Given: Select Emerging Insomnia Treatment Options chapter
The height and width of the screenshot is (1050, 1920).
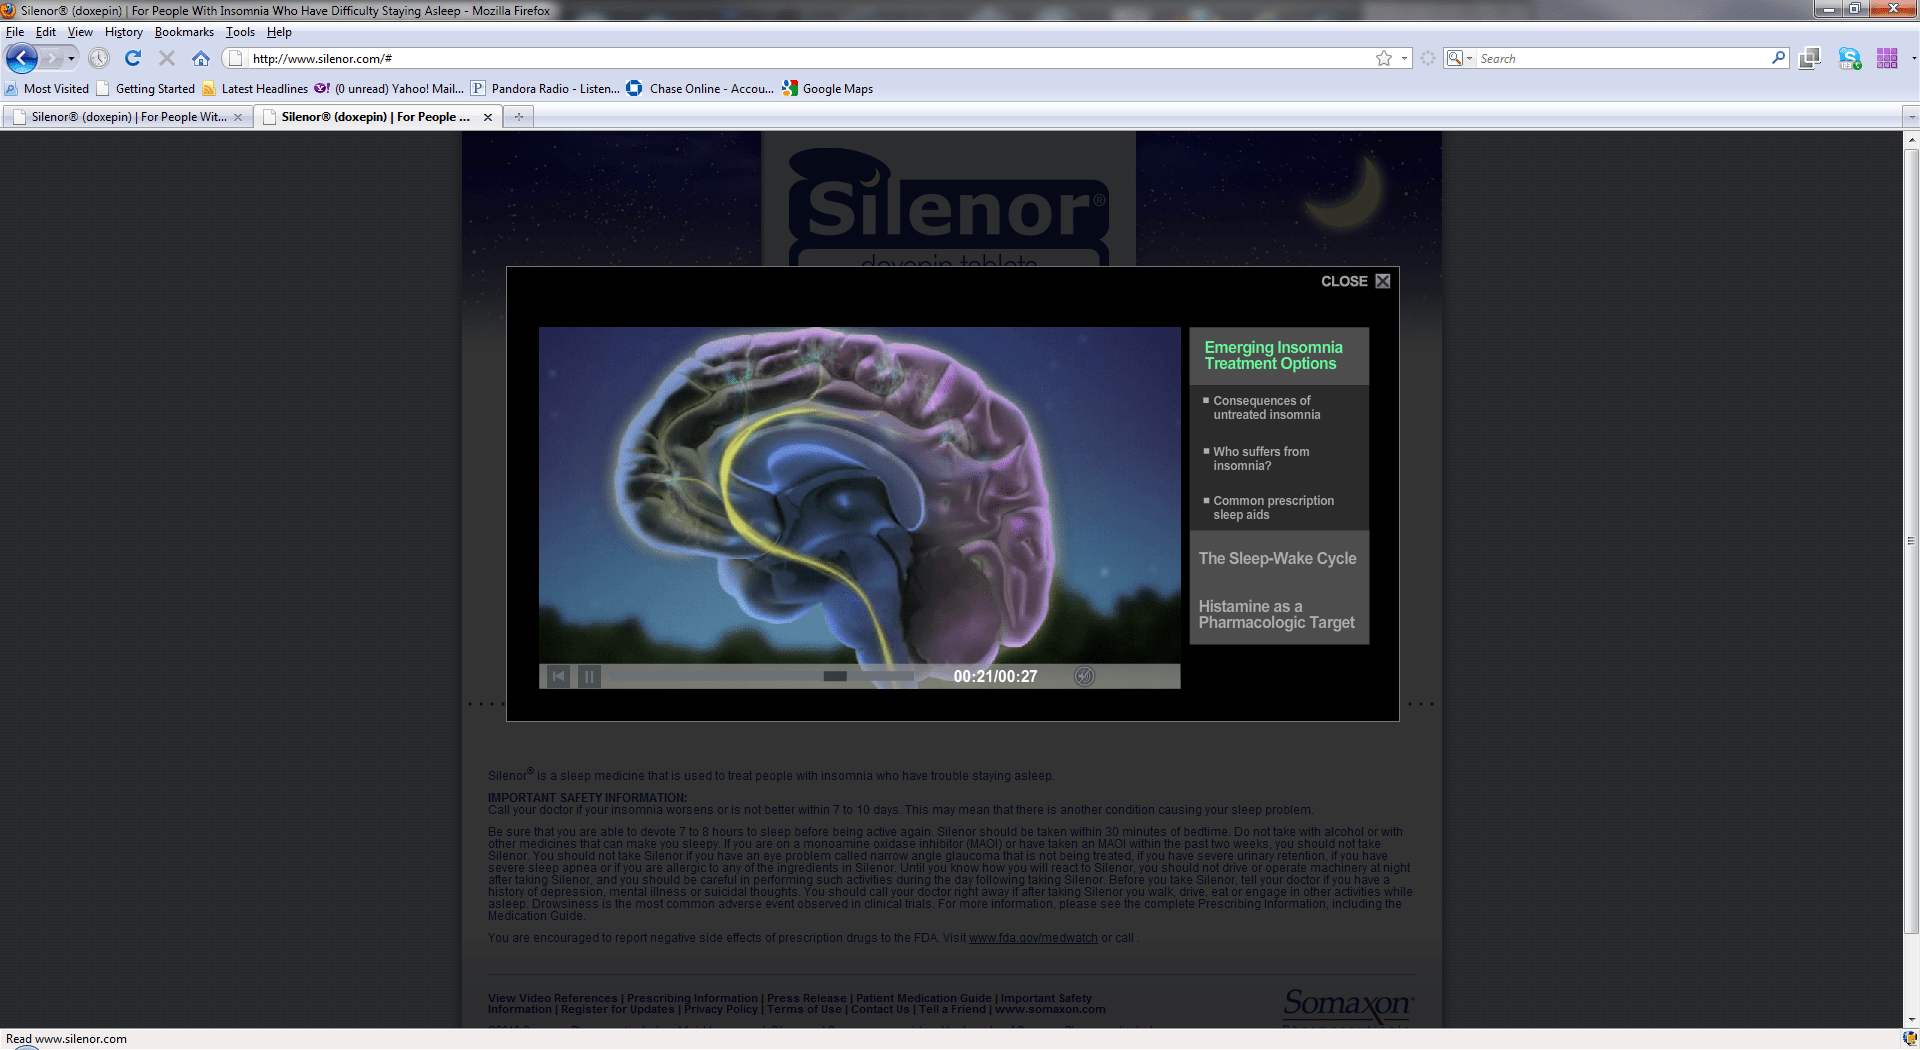Looking at the screenshot, I should [x=1279, y=356].
